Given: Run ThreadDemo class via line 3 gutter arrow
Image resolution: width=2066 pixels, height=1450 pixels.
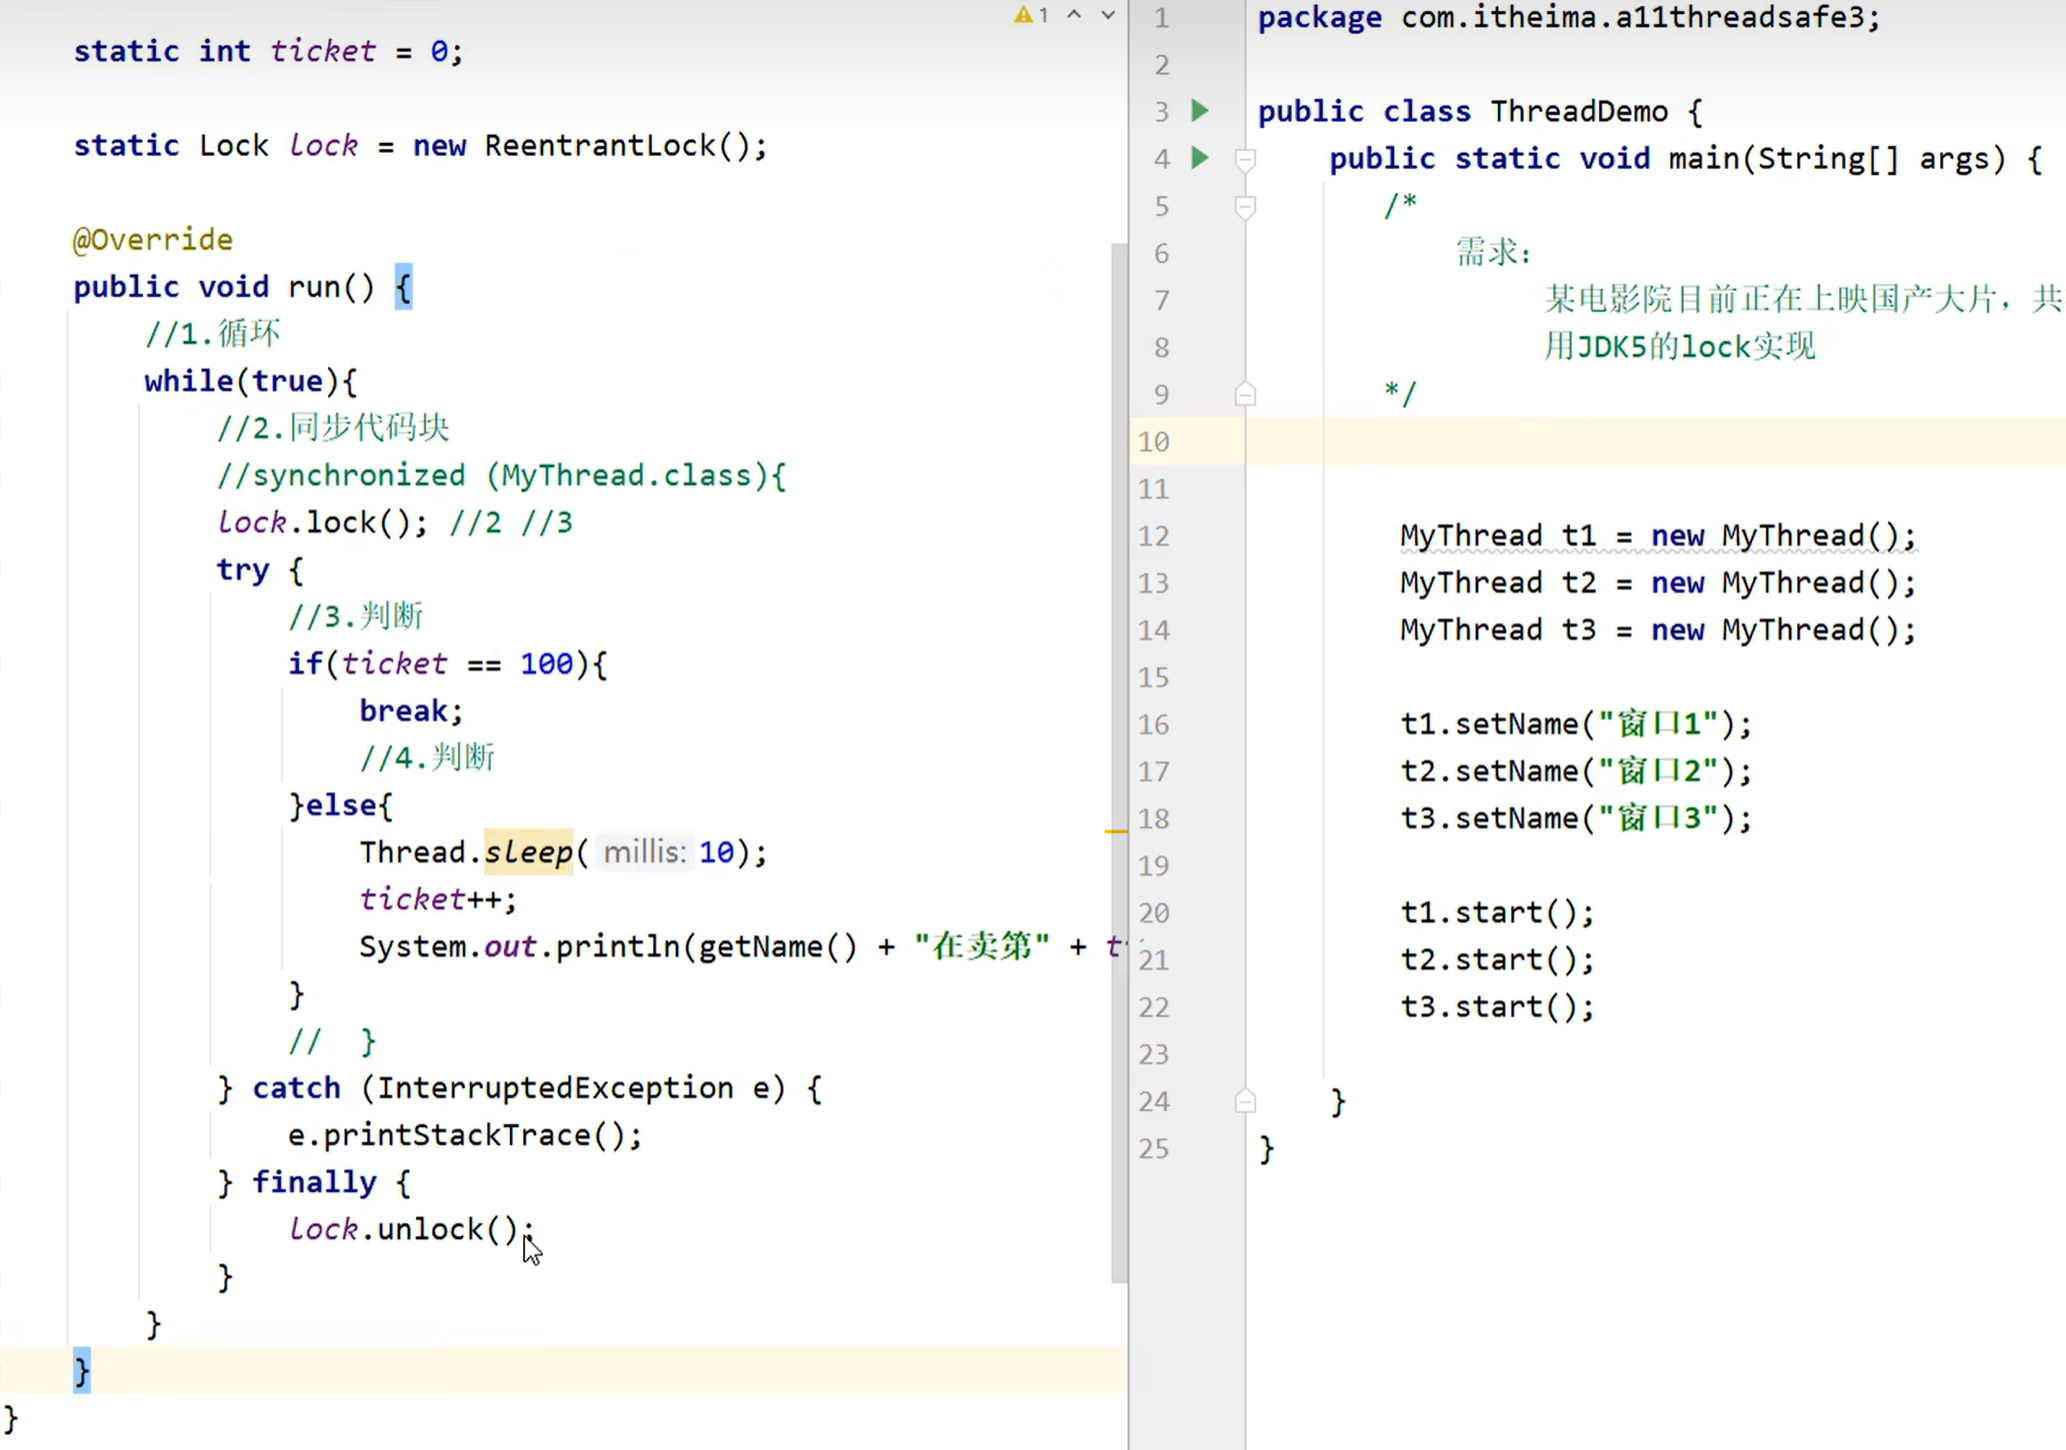Looking at the screenshot, I should [x=1200, y=111].
